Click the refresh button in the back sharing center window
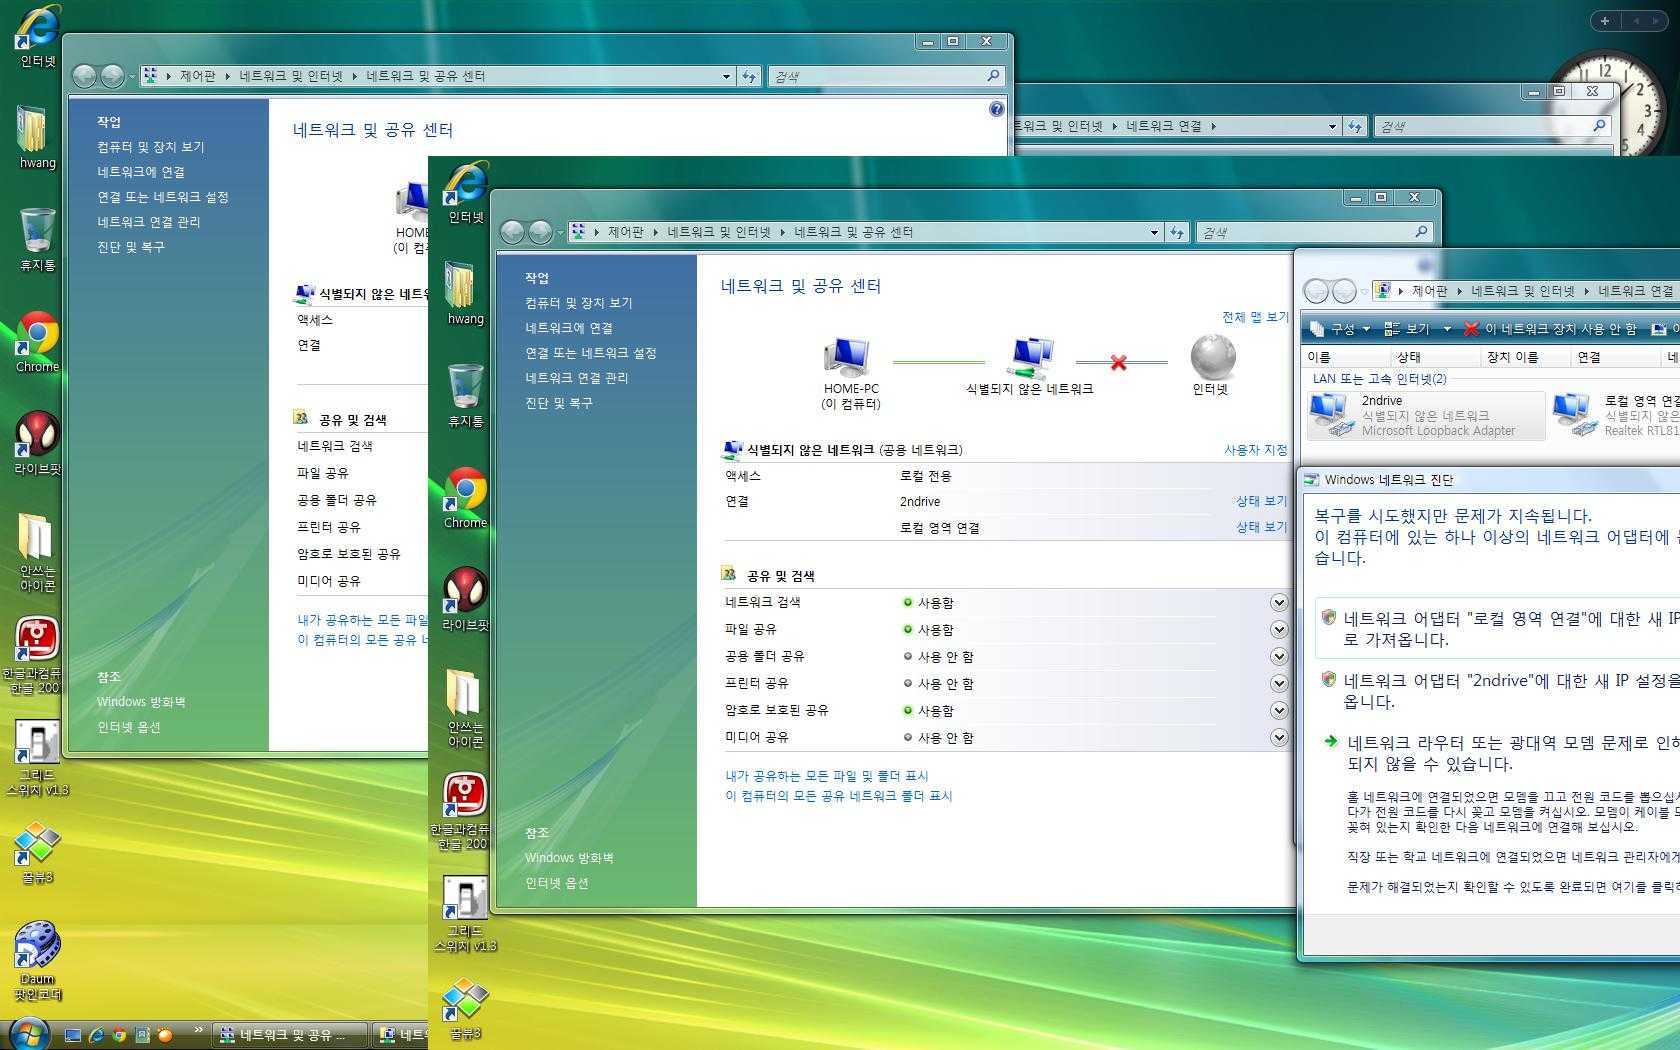Viewport: 1680px width, 1050px height. [x=749, y=76]
